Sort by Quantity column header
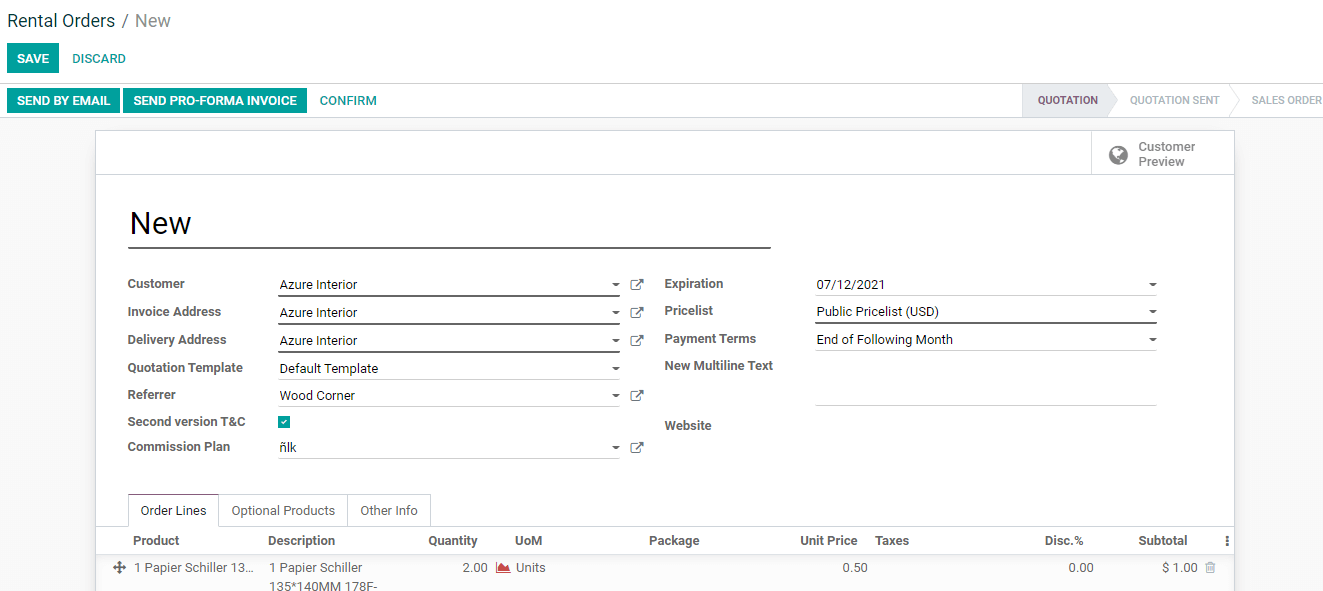1323x591 pixels. click(x=453, y=541)
